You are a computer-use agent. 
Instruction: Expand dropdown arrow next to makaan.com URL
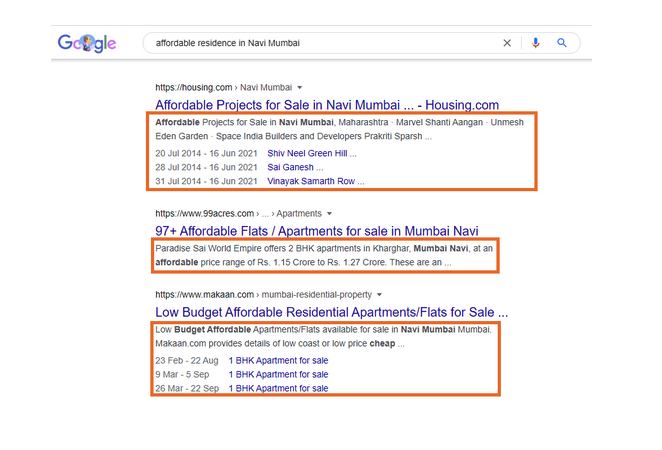[381, 295]
